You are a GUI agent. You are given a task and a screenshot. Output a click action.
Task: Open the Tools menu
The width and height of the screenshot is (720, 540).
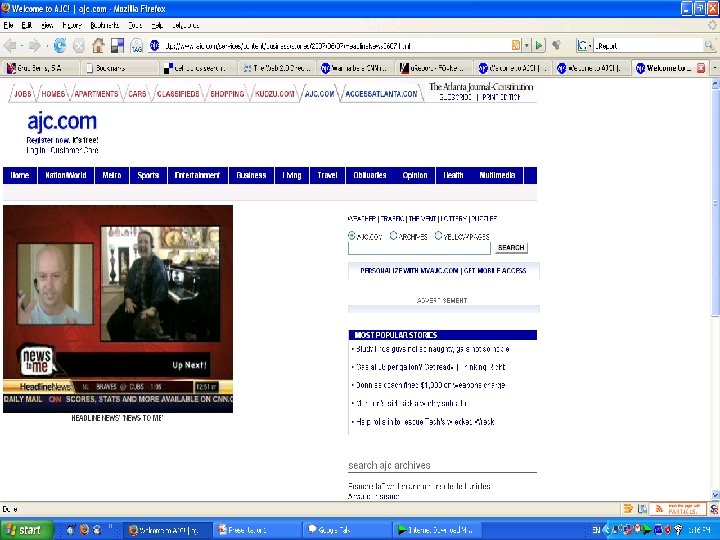coord(135,25)
